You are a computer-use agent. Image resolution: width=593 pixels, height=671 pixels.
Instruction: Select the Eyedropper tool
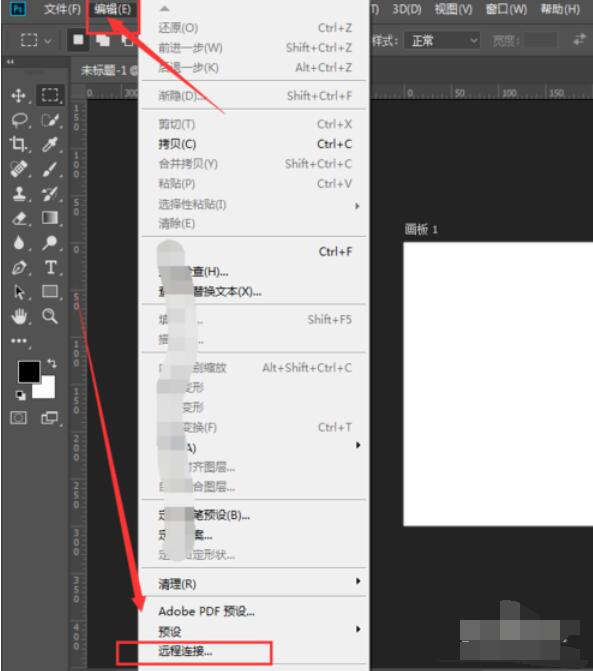(x=50, y=144)
